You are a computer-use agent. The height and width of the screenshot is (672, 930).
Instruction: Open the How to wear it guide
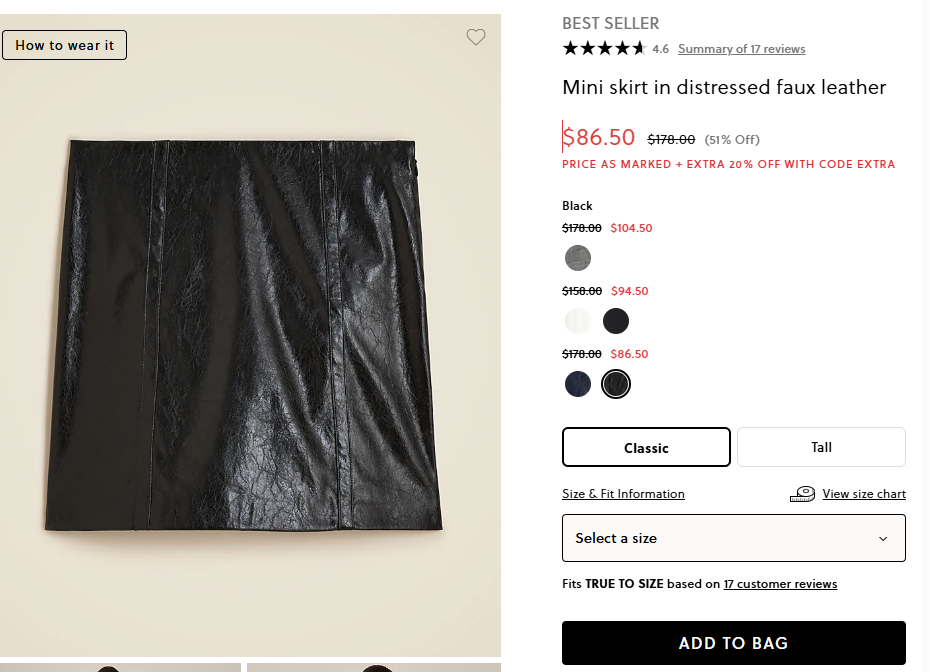[65, 45]
